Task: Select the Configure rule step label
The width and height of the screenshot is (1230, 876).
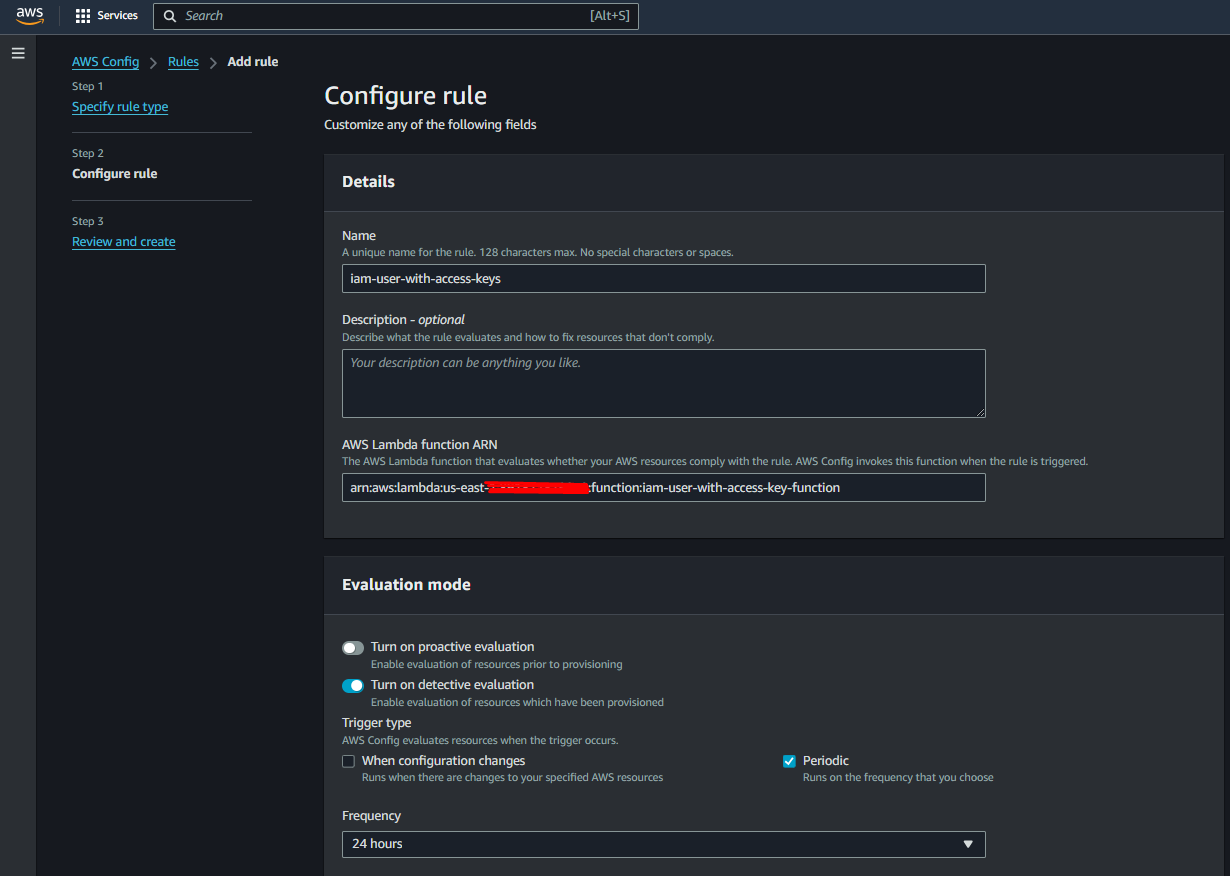Action: pos(115,174)
